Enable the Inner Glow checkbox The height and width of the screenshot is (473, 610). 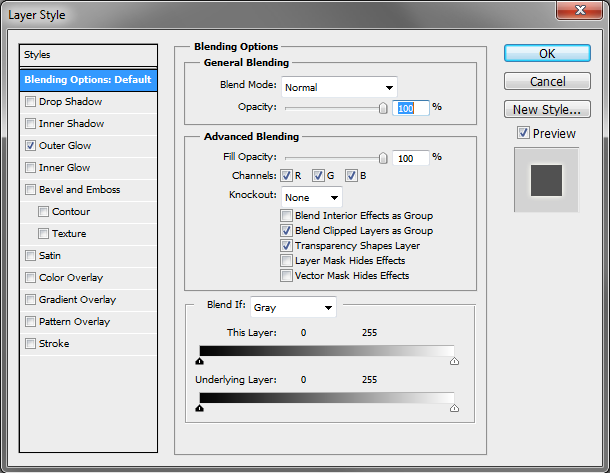pos(30,168)
